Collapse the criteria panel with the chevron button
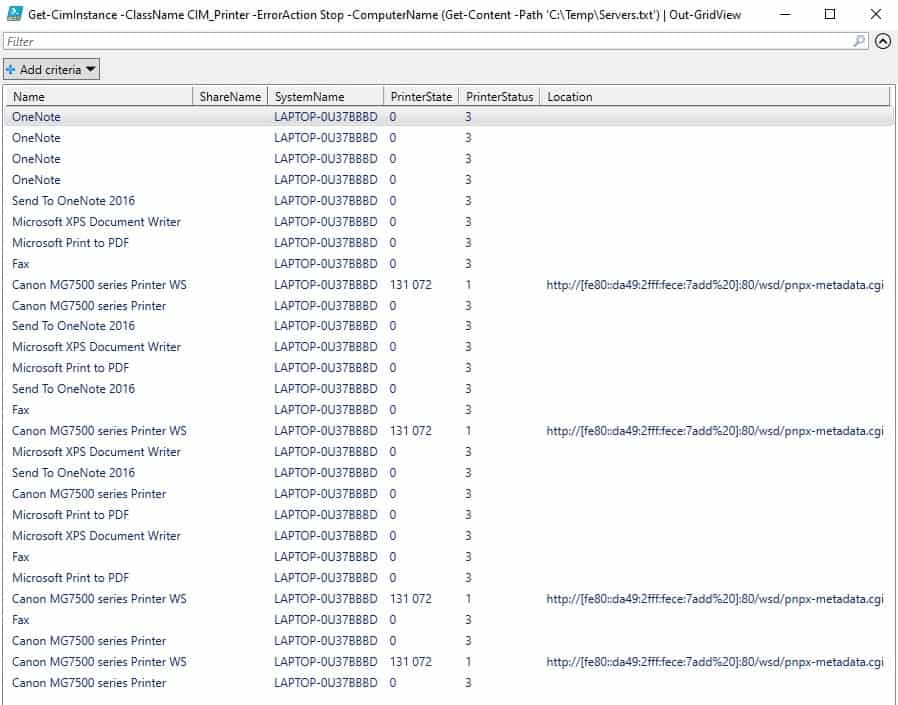898x705 pixels. (x=883, y=41)
